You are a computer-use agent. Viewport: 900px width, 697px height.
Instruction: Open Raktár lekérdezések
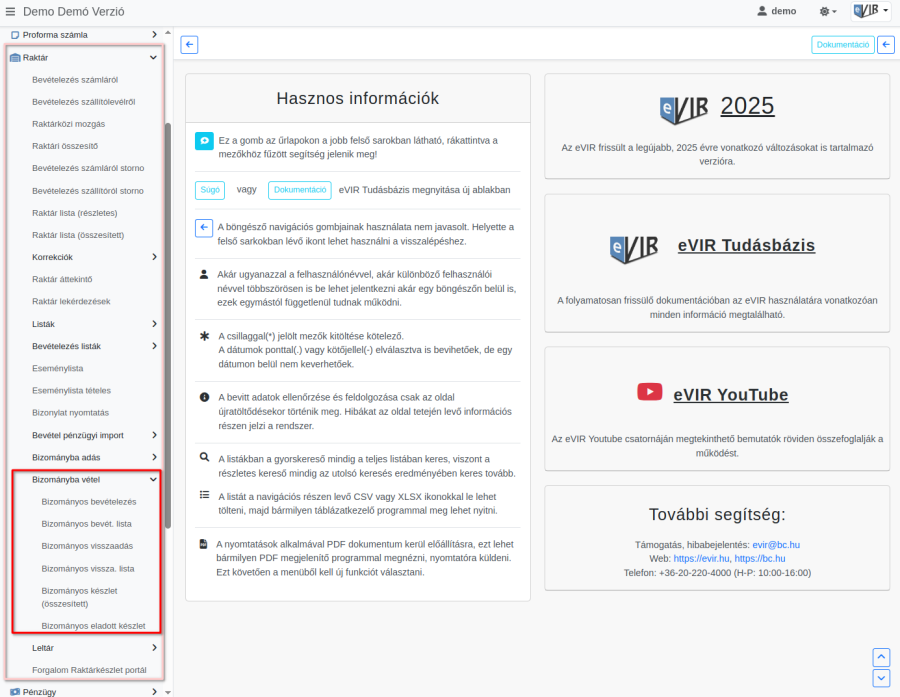(71, 302)
